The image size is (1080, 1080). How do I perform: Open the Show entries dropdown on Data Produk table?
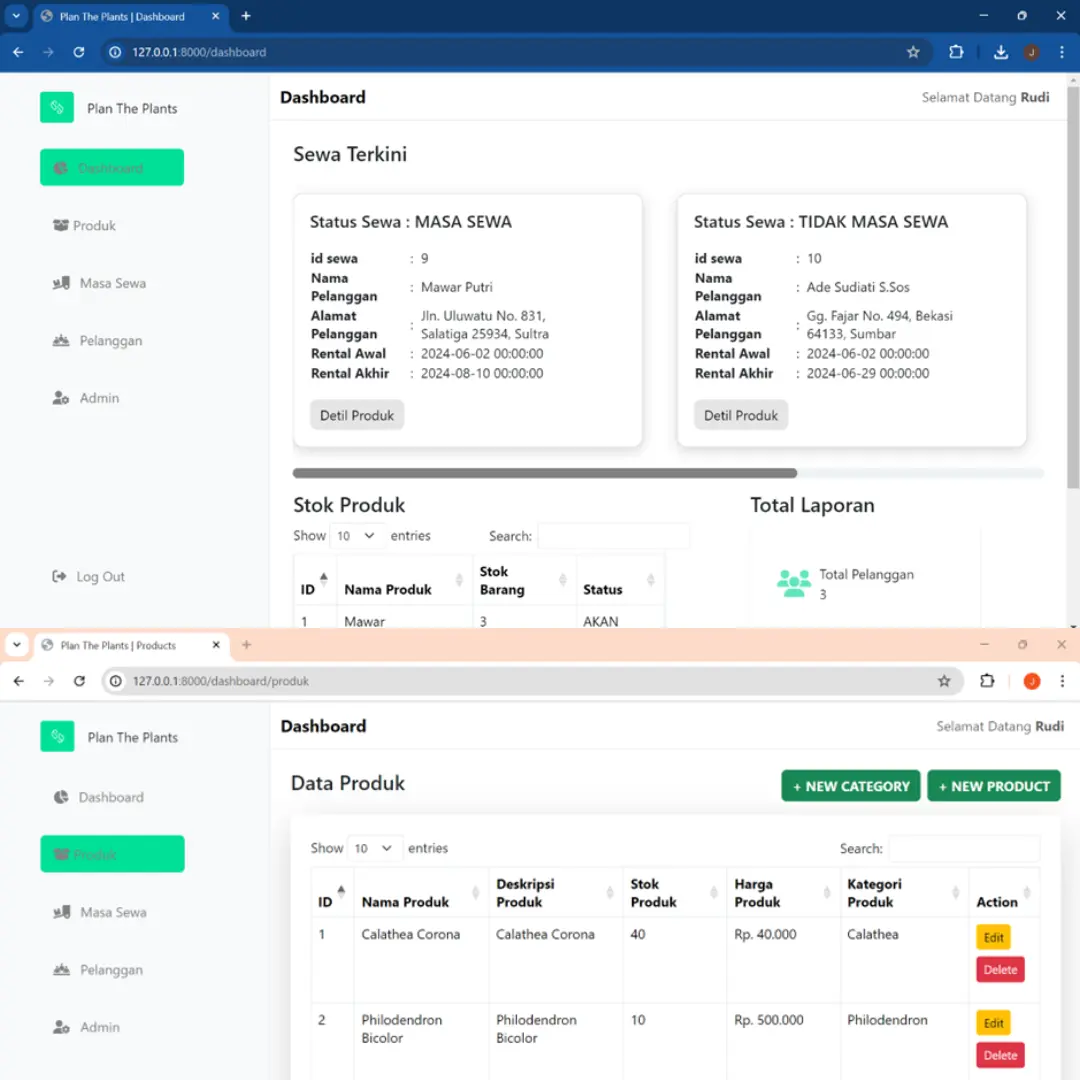(x=374, y=847)
